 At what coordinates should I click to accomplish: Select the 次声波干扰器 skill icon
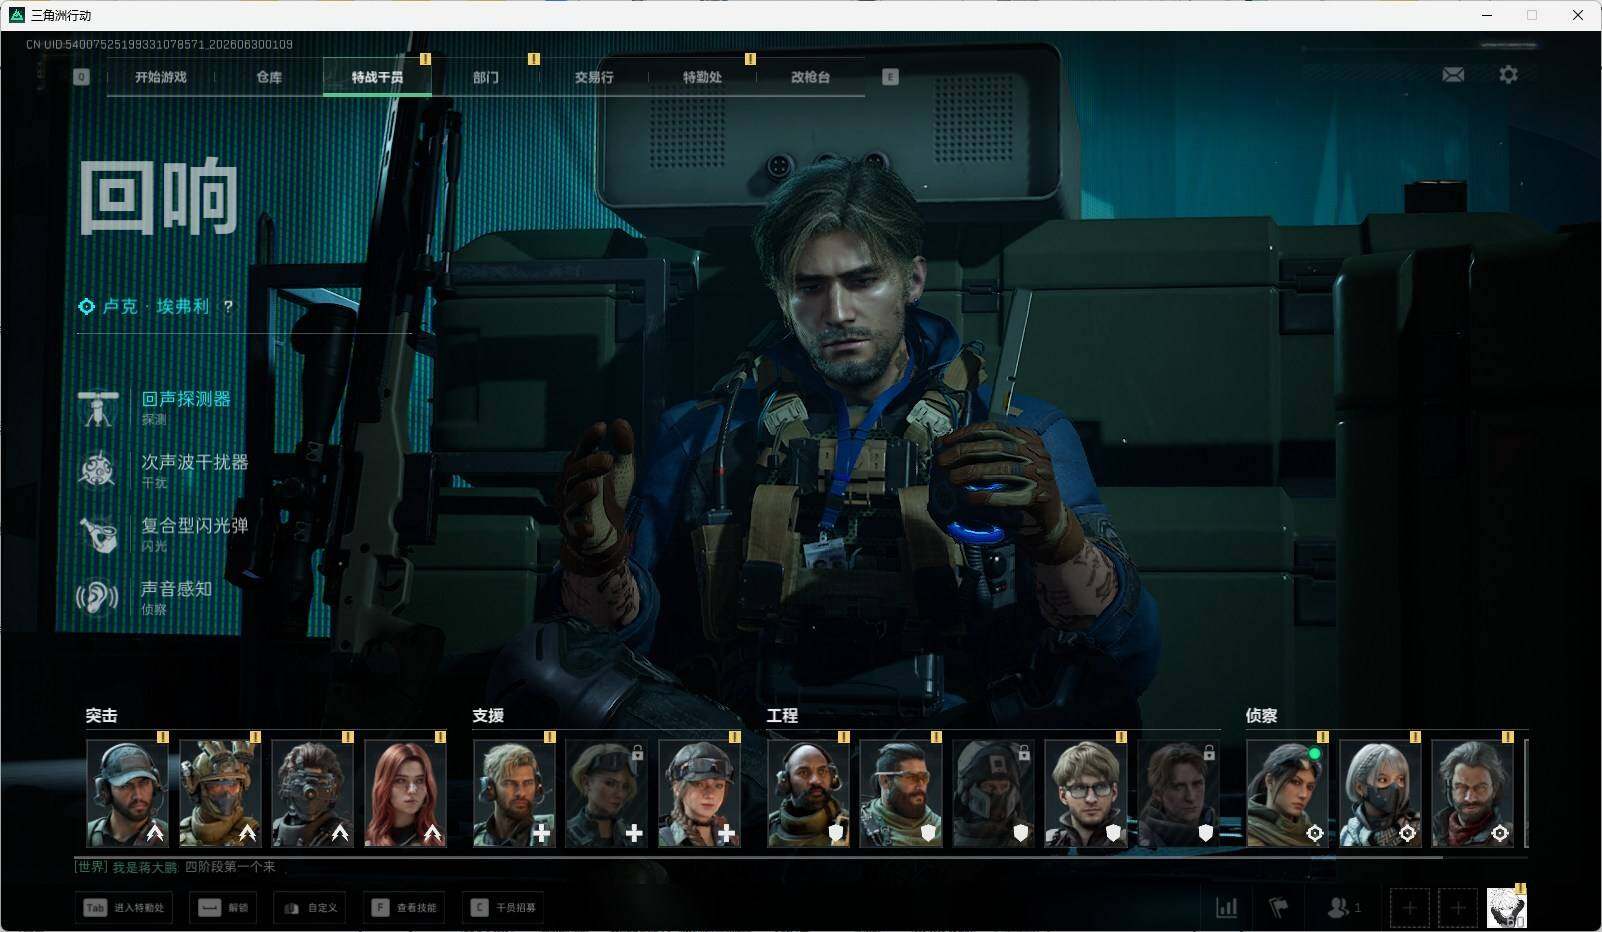[x=98, y=470]
